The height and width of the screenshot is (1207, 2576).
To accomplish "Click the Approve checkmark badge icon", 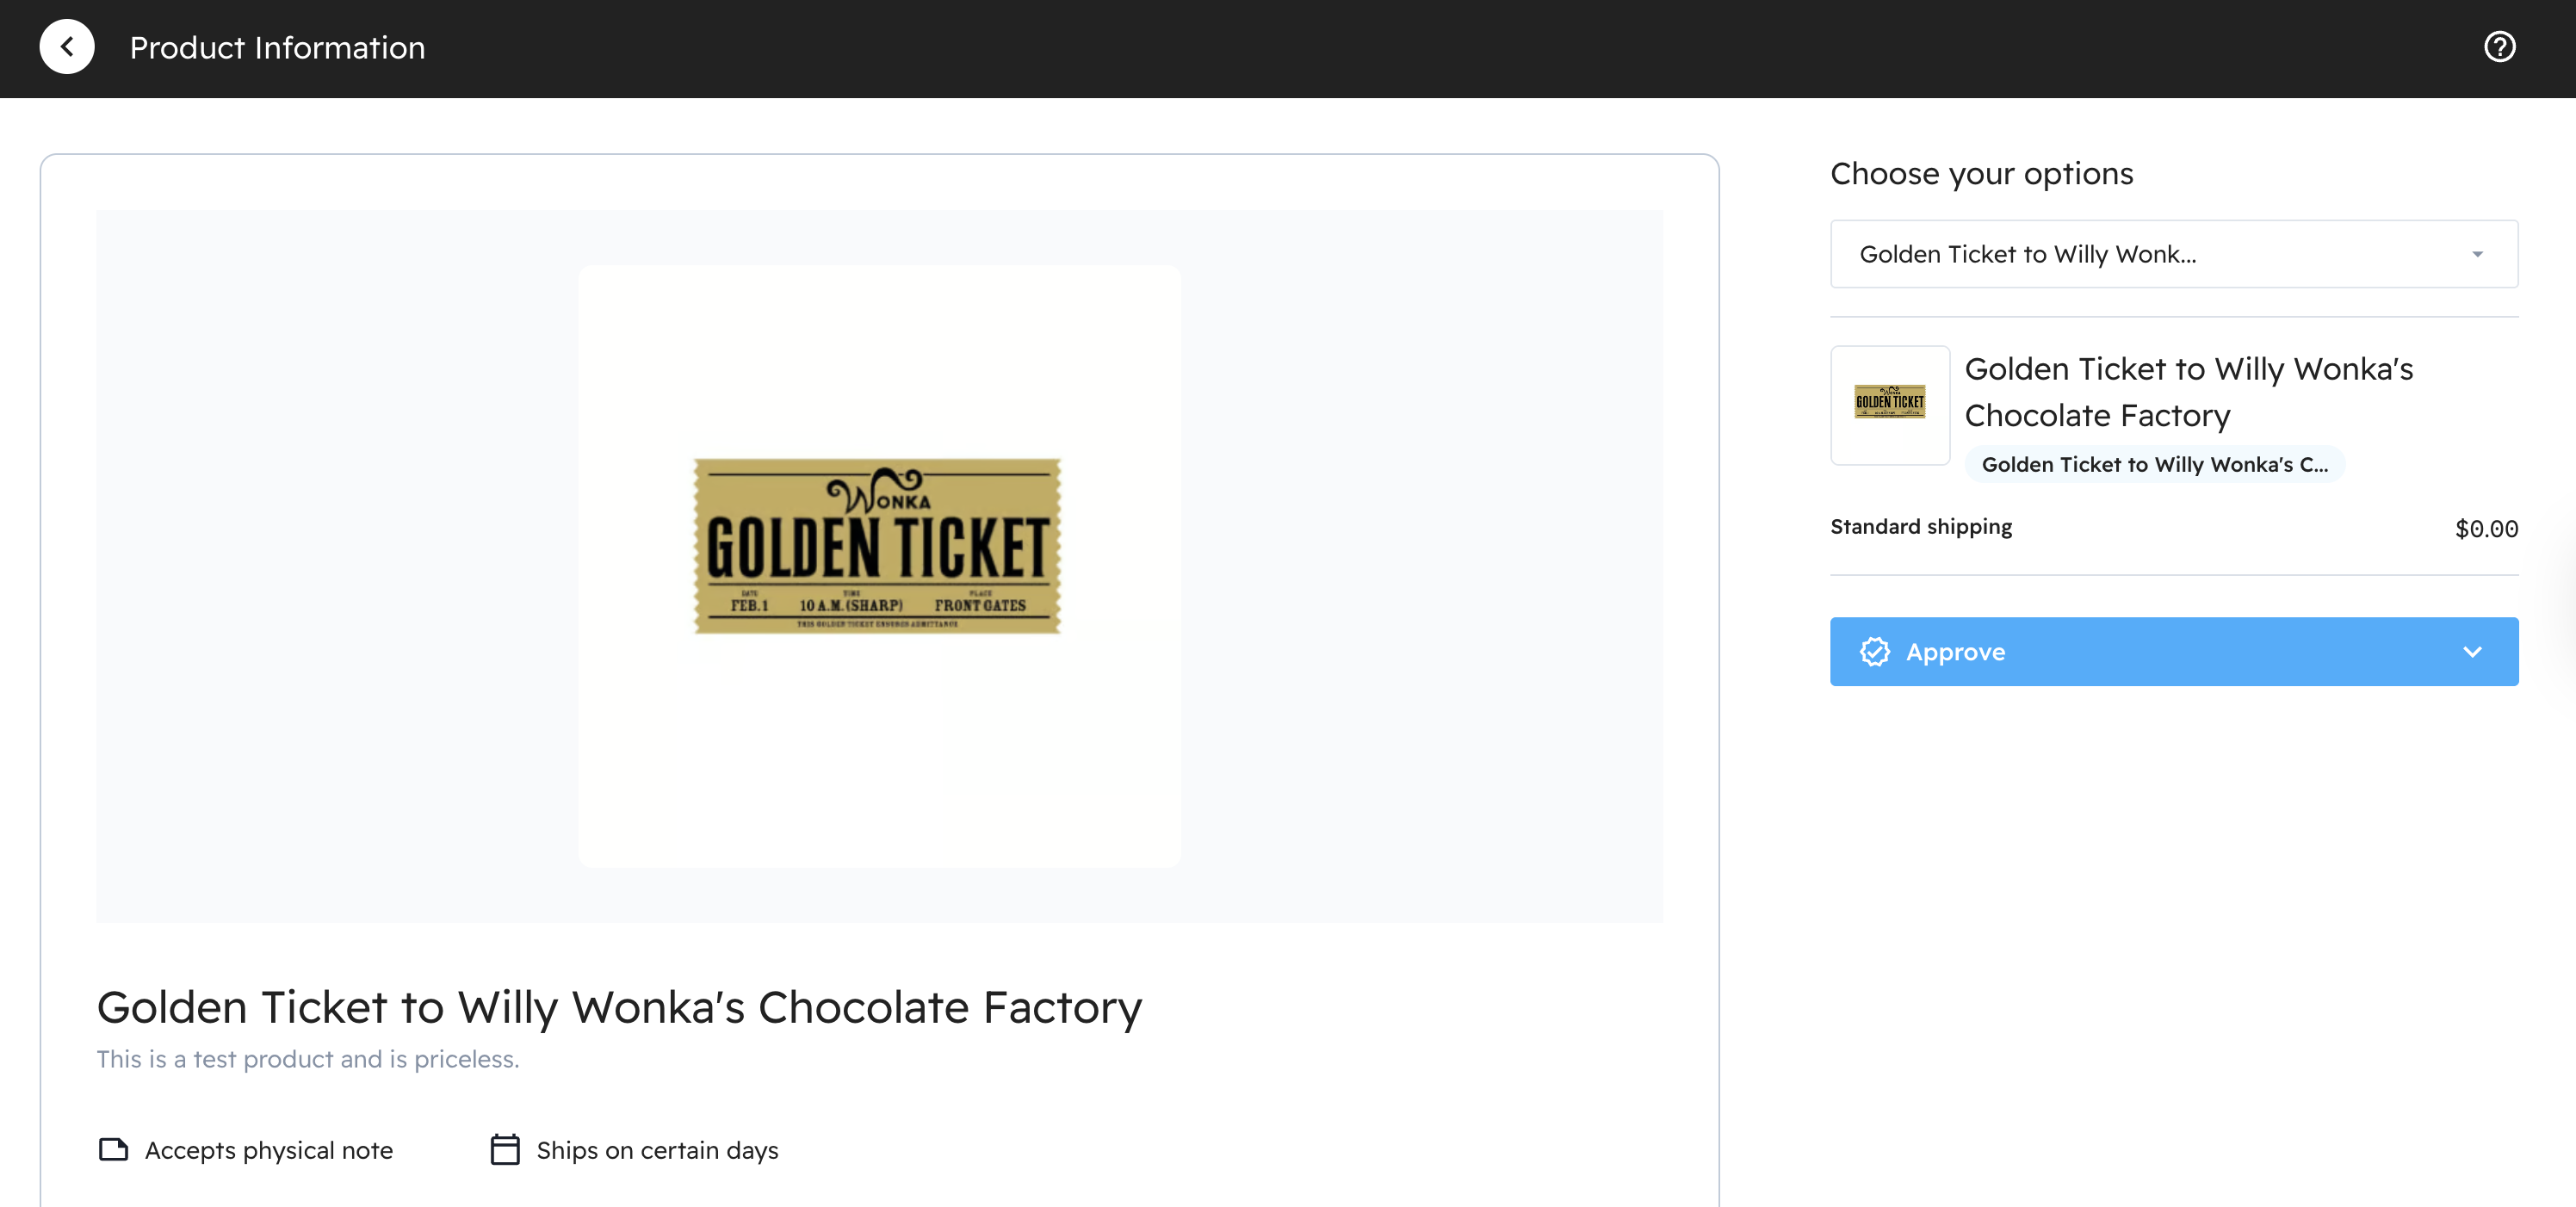I will (x=1875, y=652).
